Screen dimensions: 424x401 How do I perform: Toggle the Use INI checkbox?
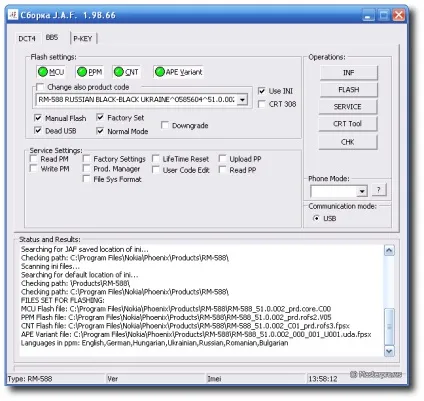(x=262, y=91)
